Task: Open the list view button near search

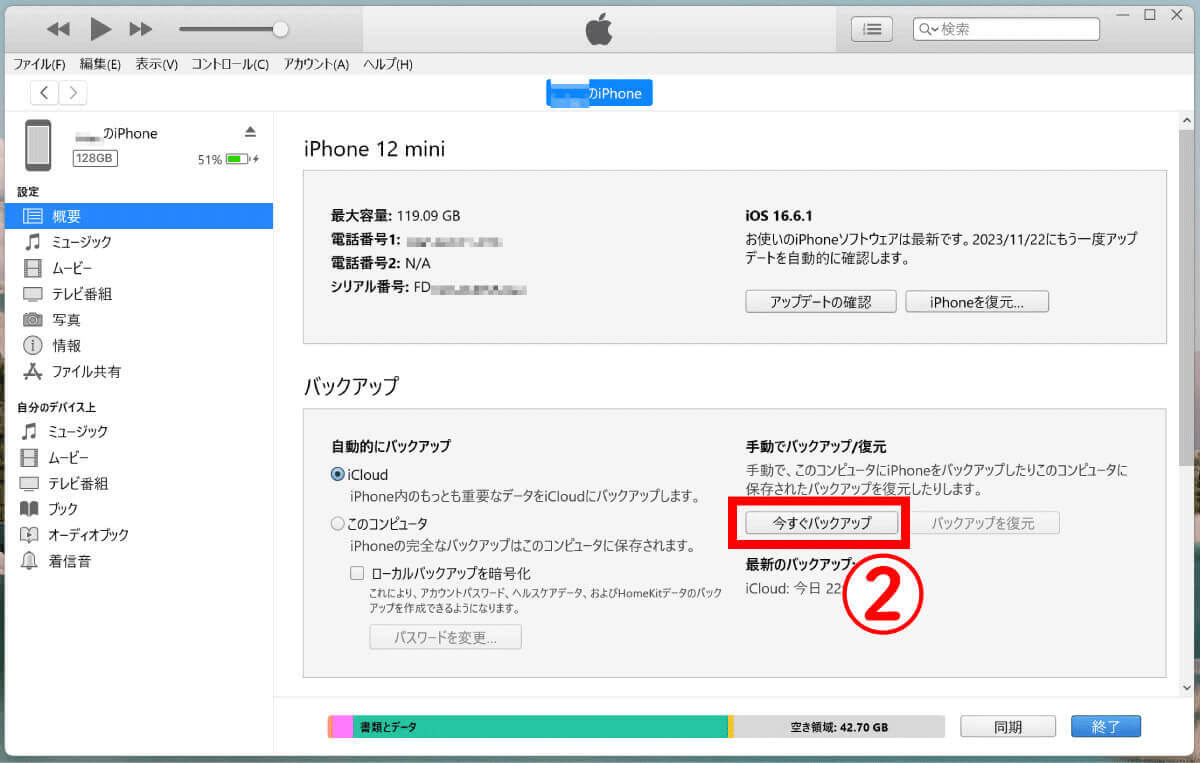Action: pos(872,29)
